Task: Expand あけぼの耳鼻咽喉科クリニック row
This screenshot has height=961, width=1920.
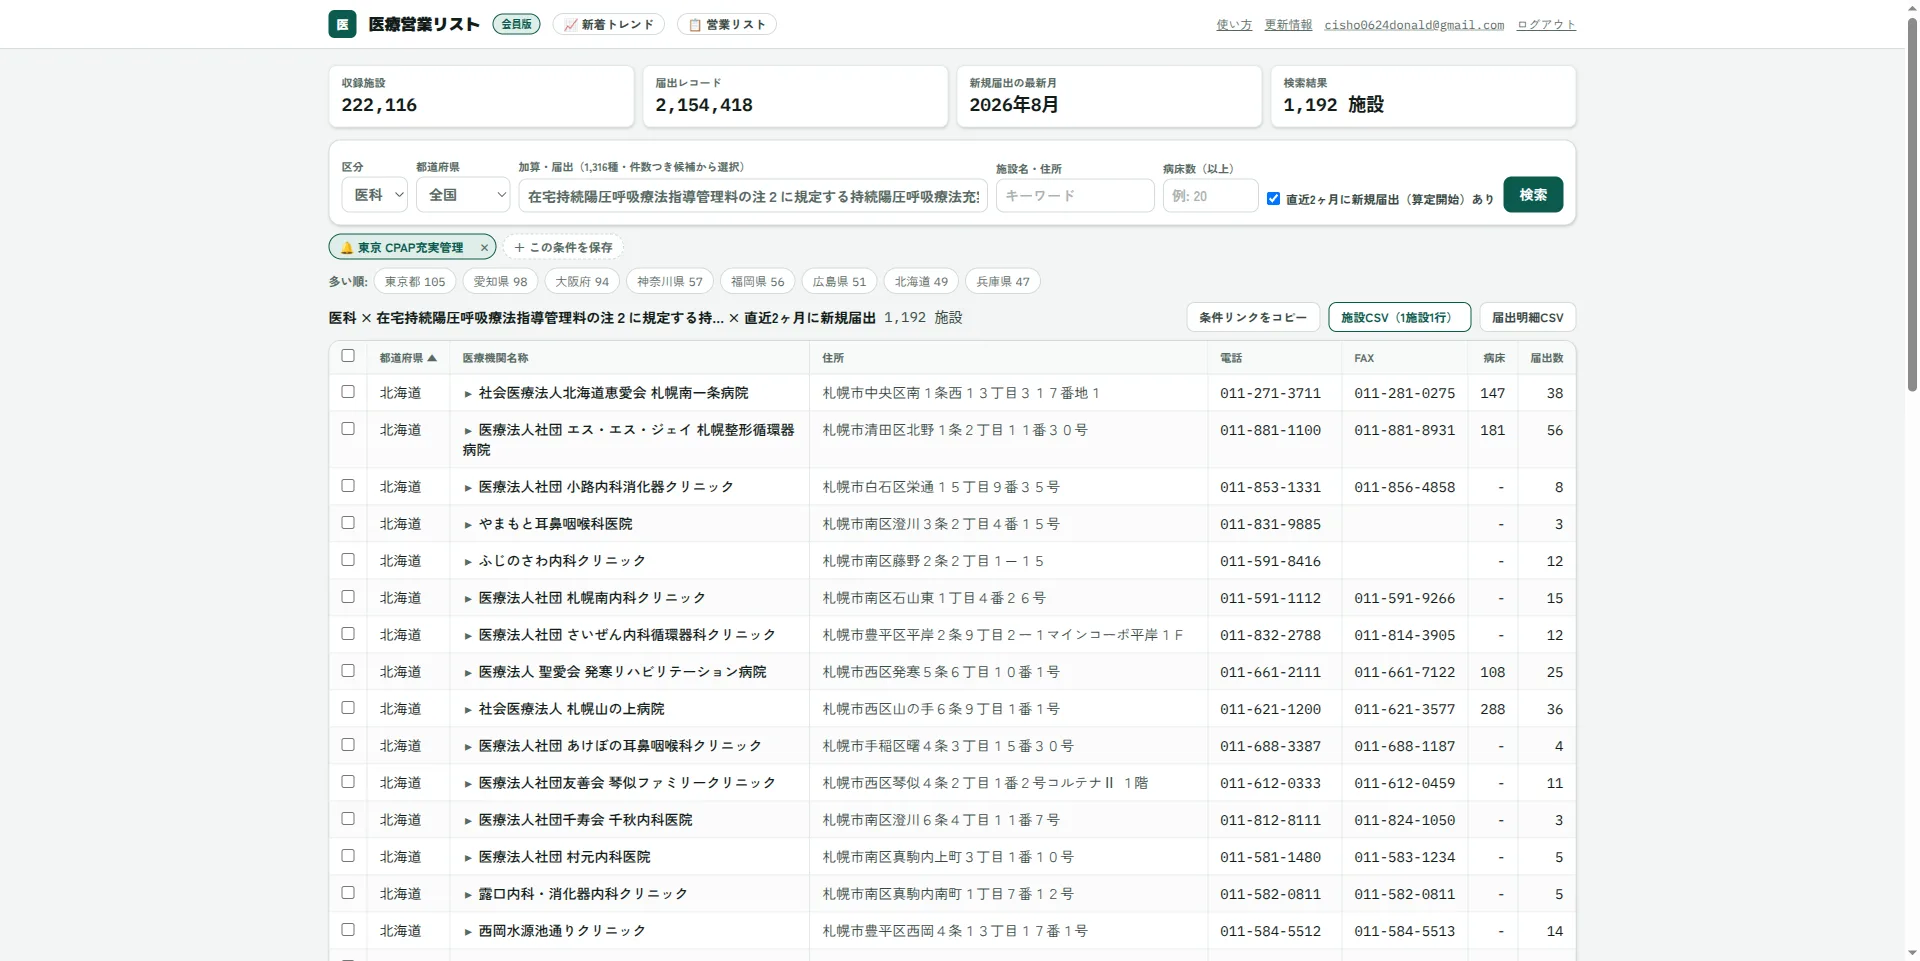Action: click(467, 747)
